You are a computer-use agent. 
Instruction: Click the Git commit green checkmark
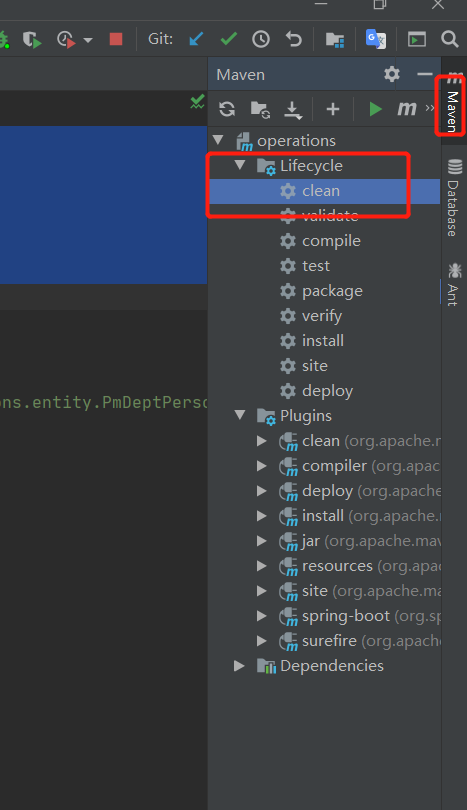coord(228,38)
